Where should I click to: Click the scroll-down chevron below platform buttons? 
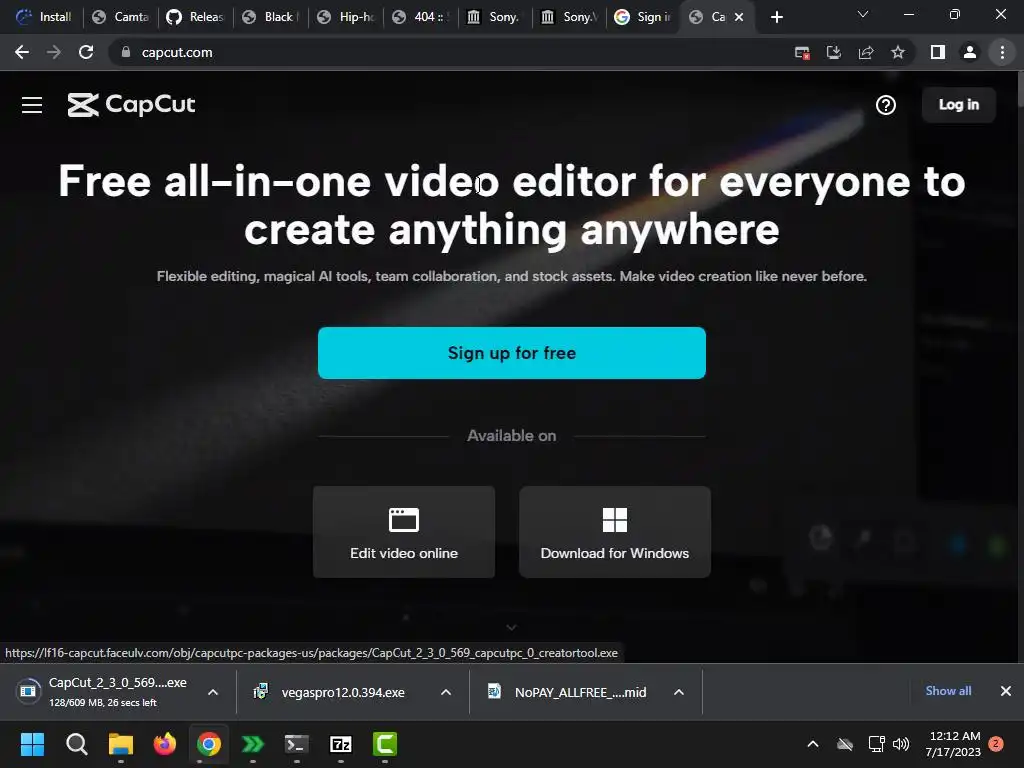coord(511,627)
